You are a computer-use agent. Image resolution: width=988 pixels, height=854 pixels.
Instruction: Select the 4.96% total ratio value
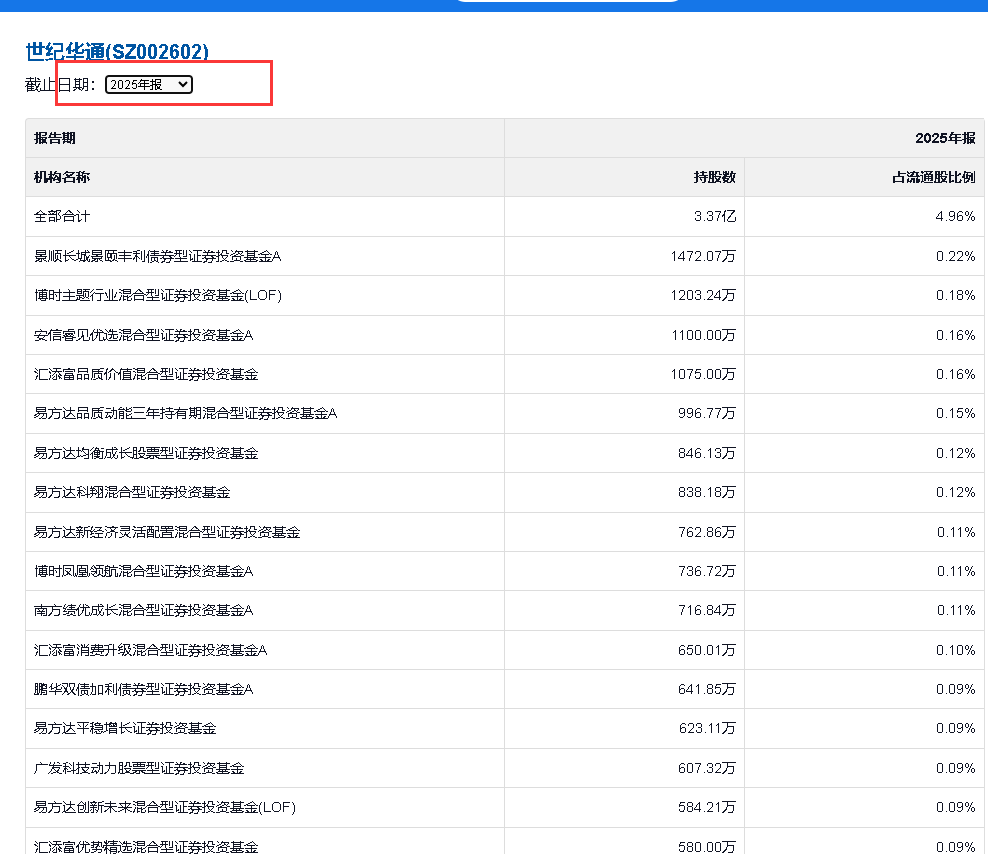(x=955, y=216)
